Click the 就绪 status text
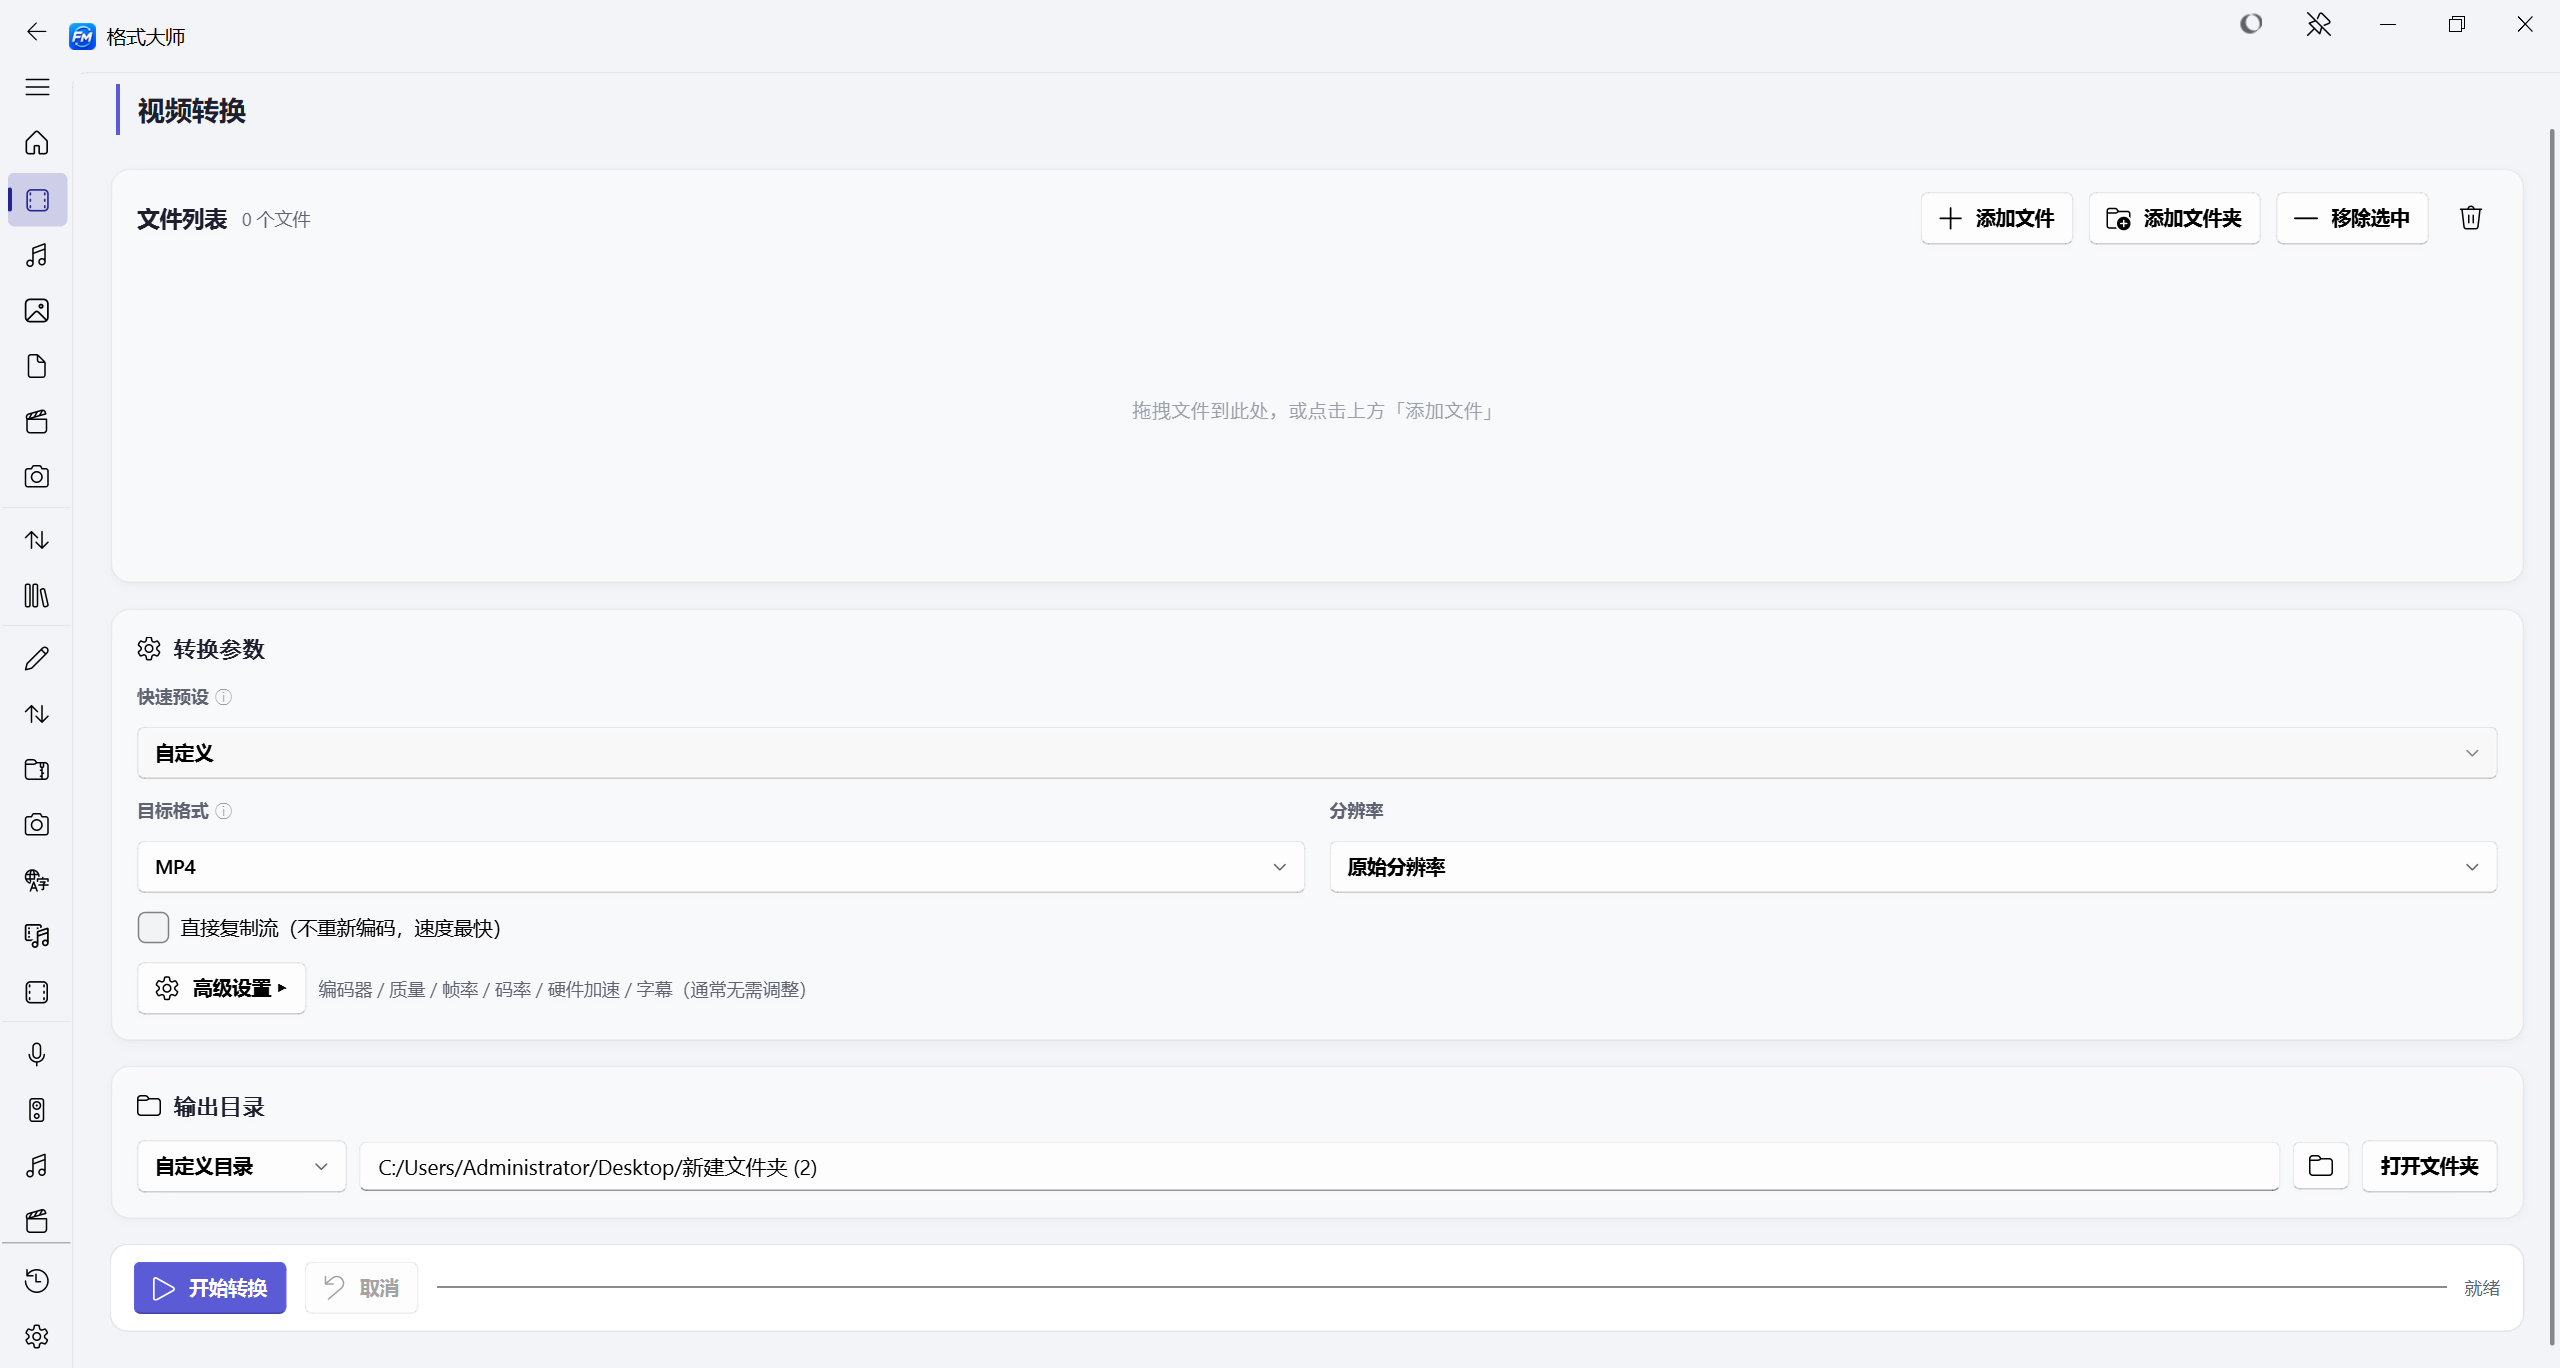 [x=2482, y=1288]
